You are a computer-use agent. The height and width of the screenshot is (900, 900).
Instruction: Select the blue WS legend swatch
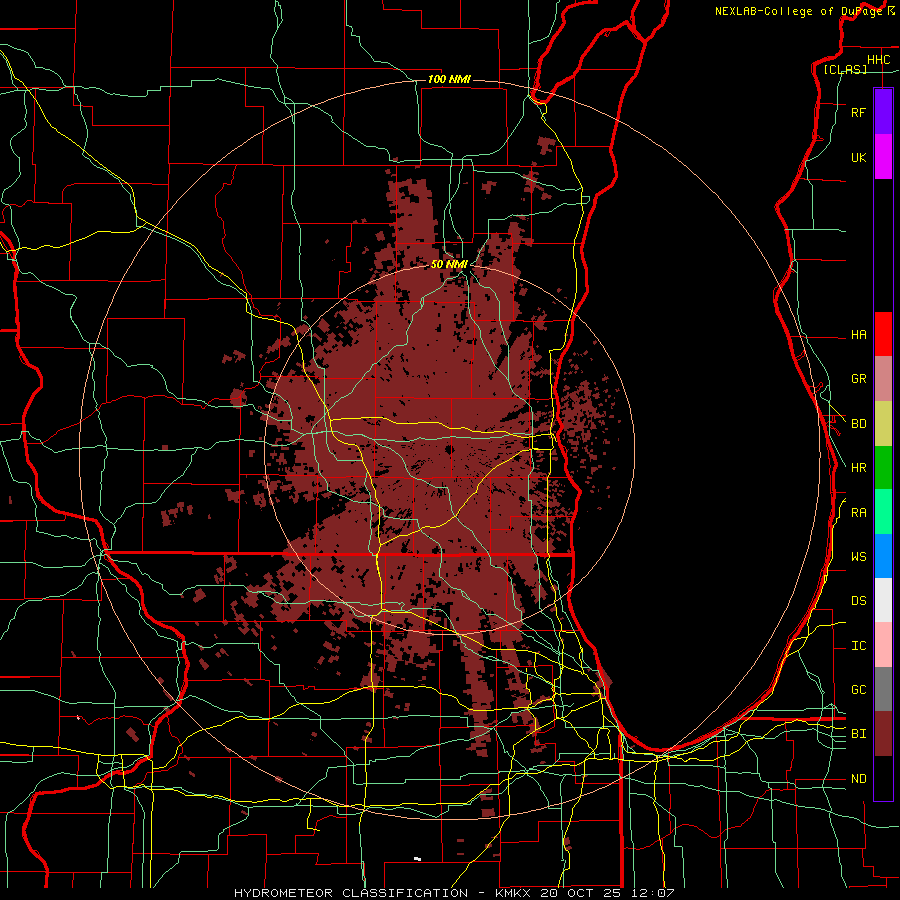(883, 556)
